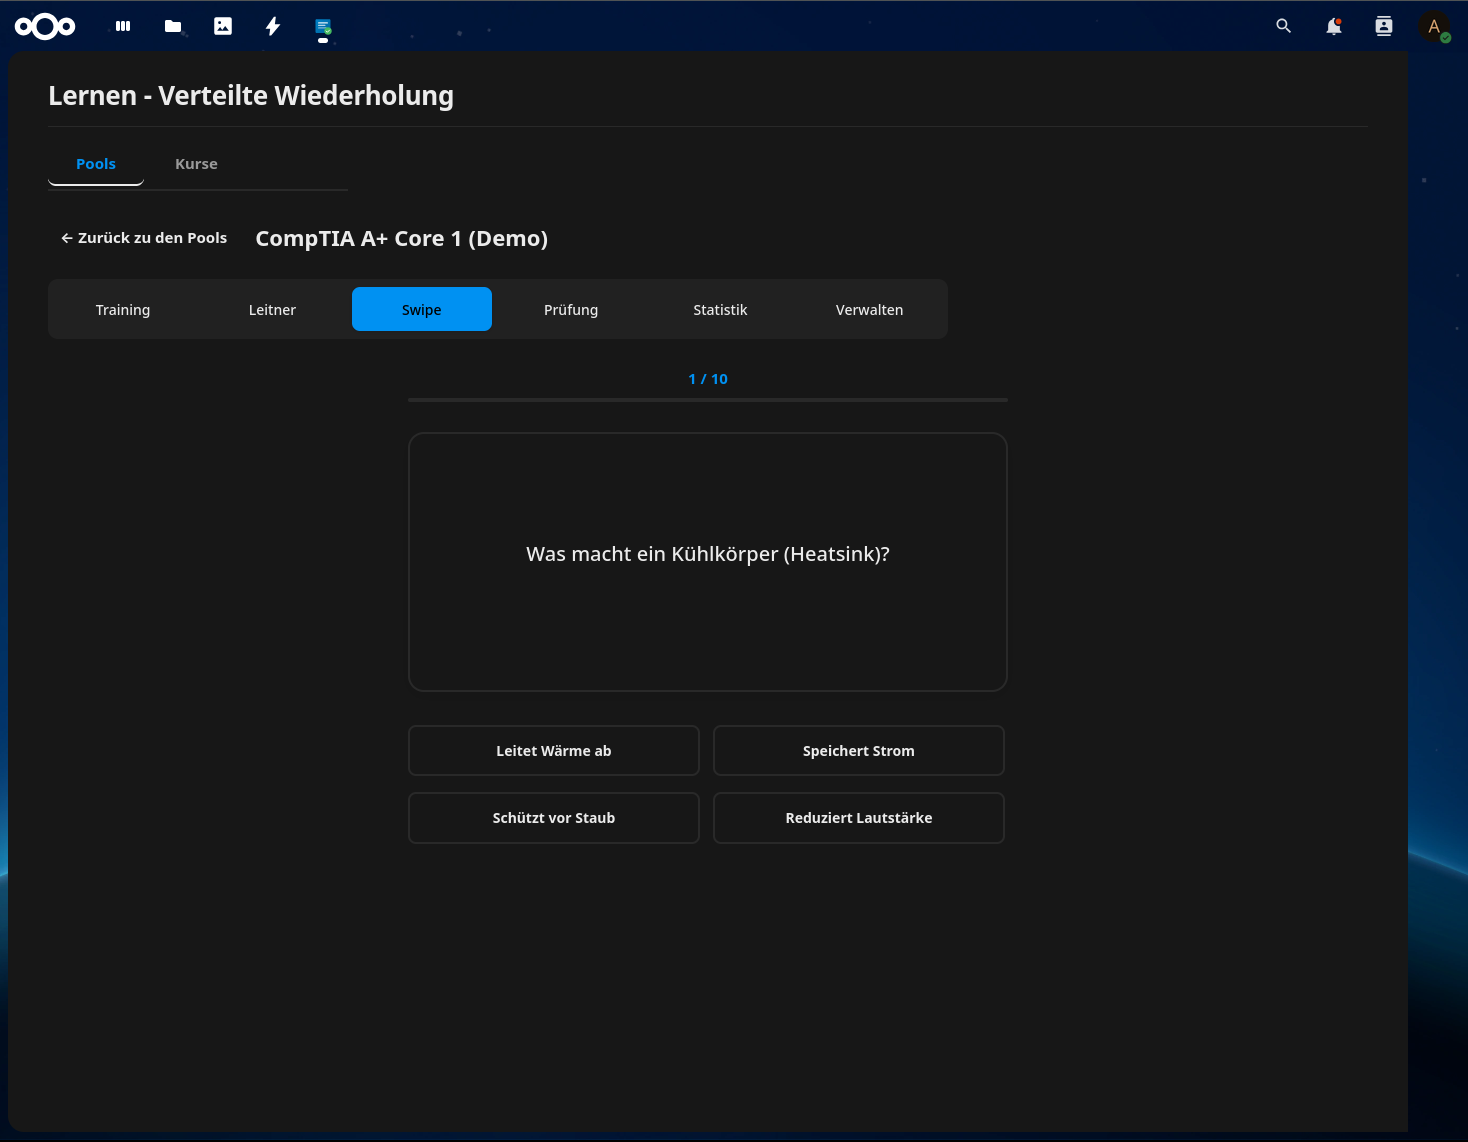This screenshot has width=1468, height=1142.
Task: Click the Nextcloud logo
Action: pos(45,26)
